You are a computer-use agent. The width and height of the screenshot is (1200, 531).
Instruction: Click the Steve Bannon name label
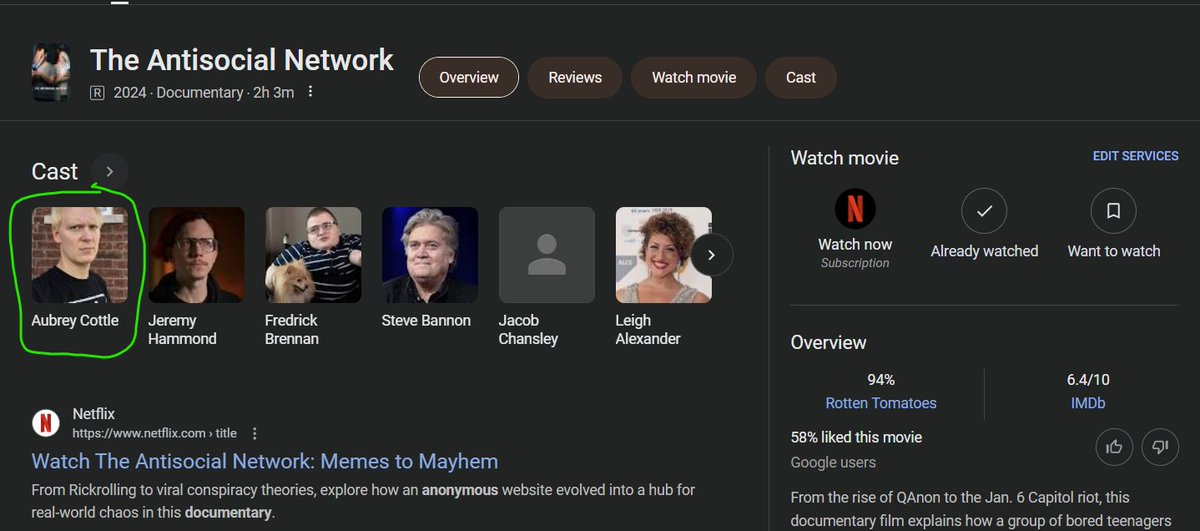click(x=426, y=321)
